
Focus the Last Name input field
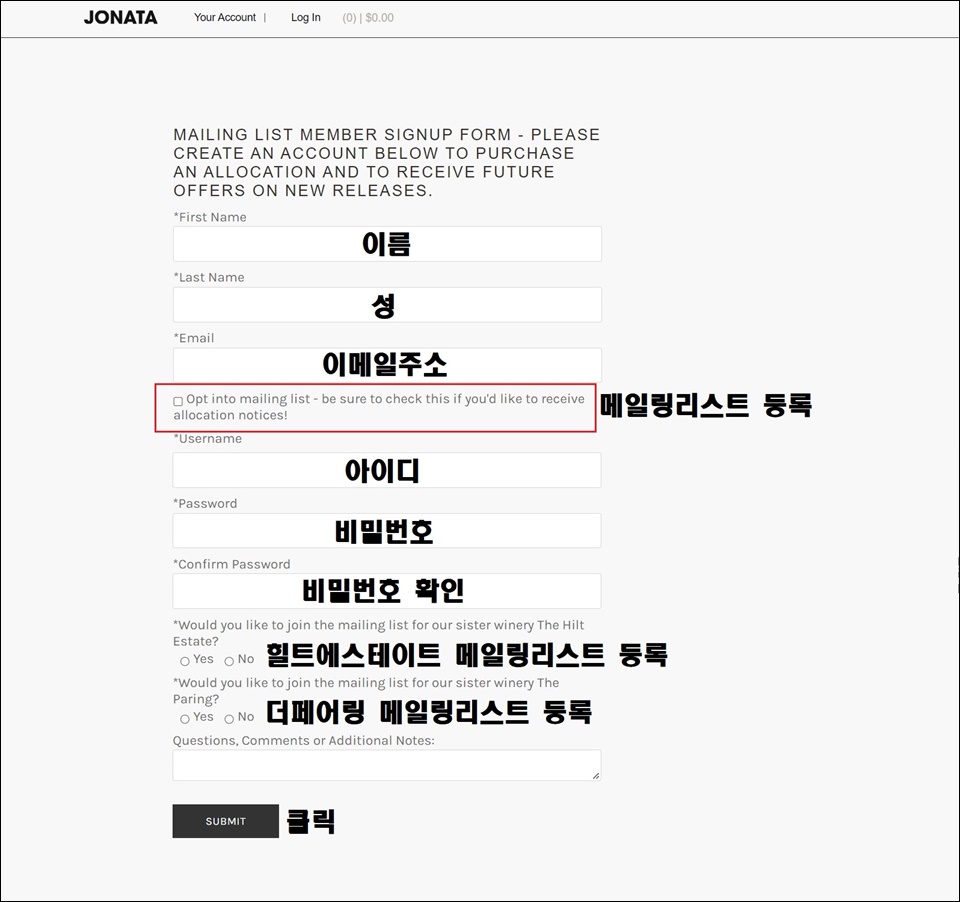(x=387, y=304)
